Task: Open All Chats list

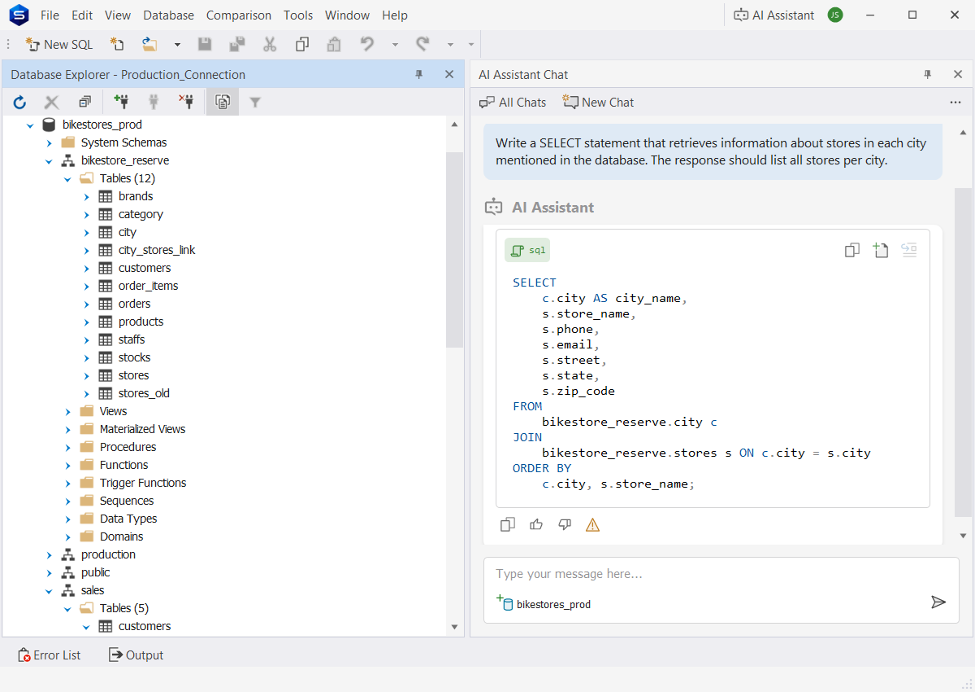Action: tap(512, 101)
